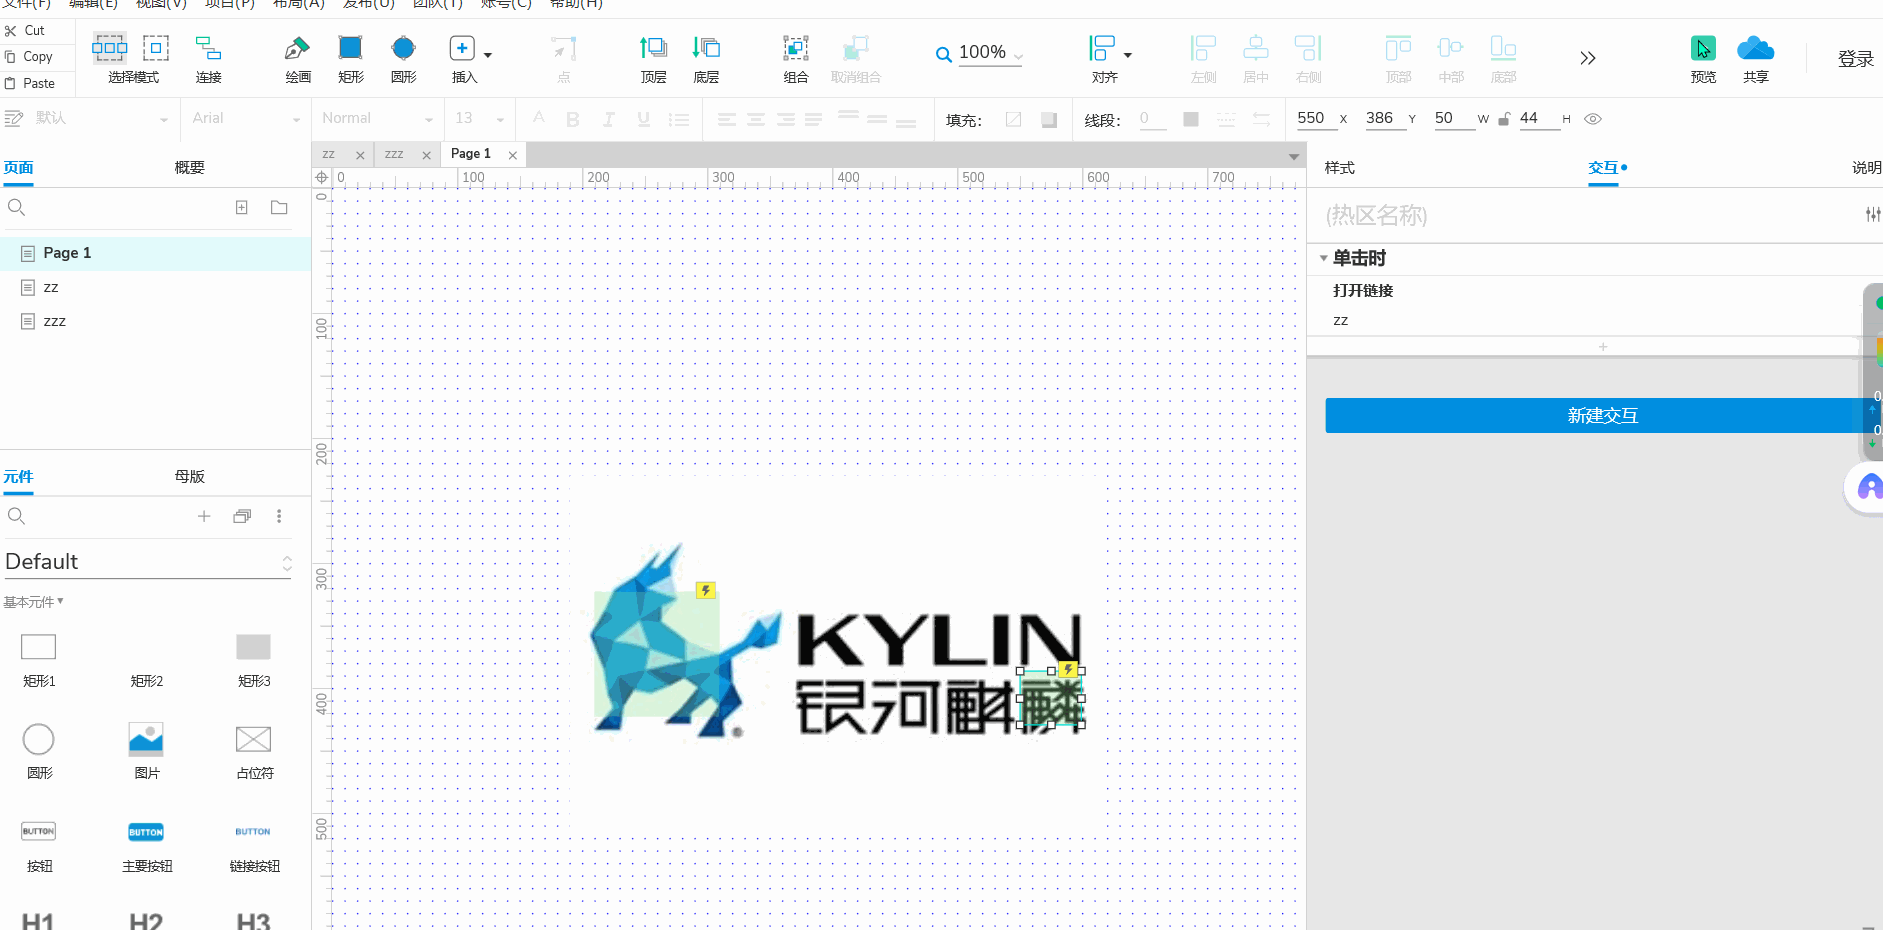
Task: Choose the 矩形 rectangle tool
Action: point(350,47)
